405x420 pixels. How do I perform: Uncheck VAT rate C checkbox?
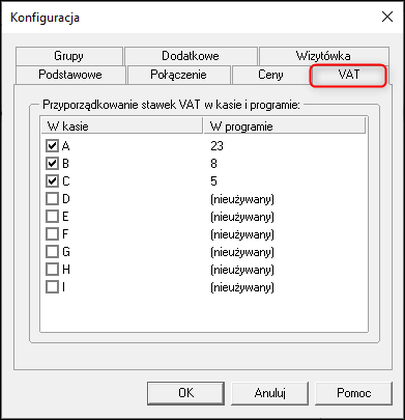click(52, 181)
